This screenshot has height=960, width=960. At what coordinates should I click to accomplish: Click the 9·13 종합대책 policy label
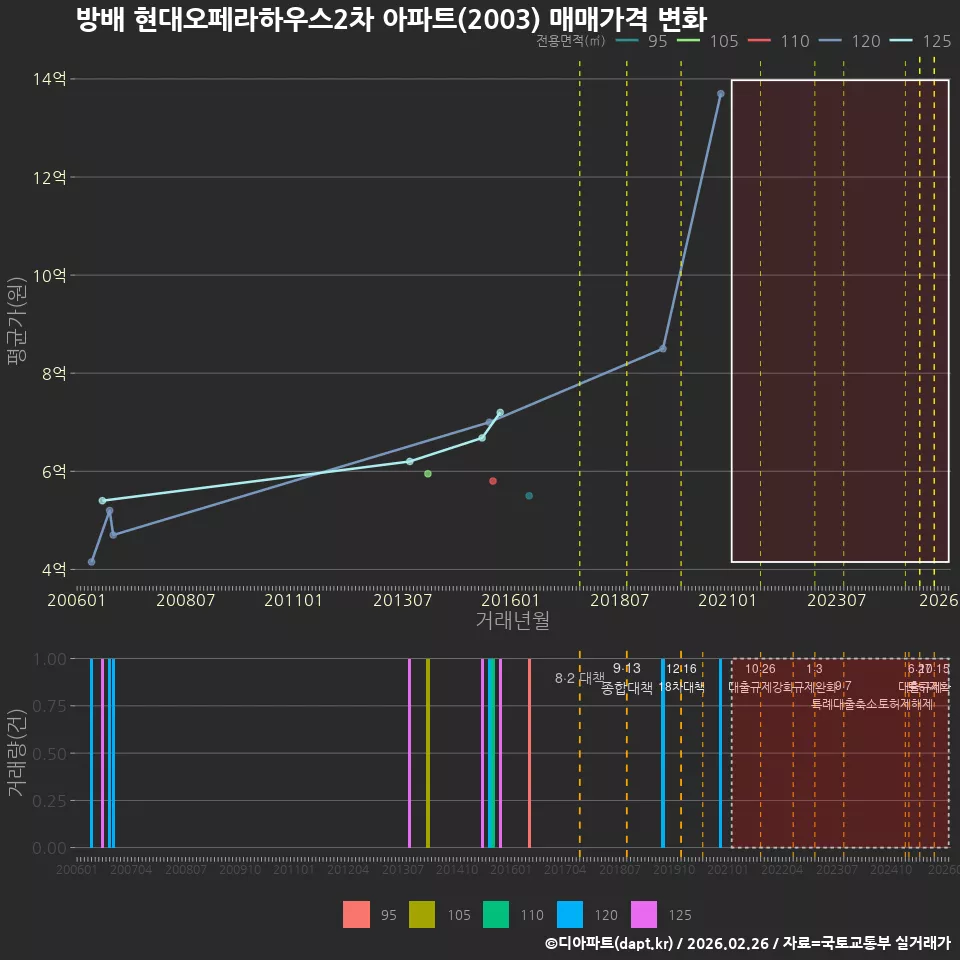pyautogui.click(x=627, y=678)
